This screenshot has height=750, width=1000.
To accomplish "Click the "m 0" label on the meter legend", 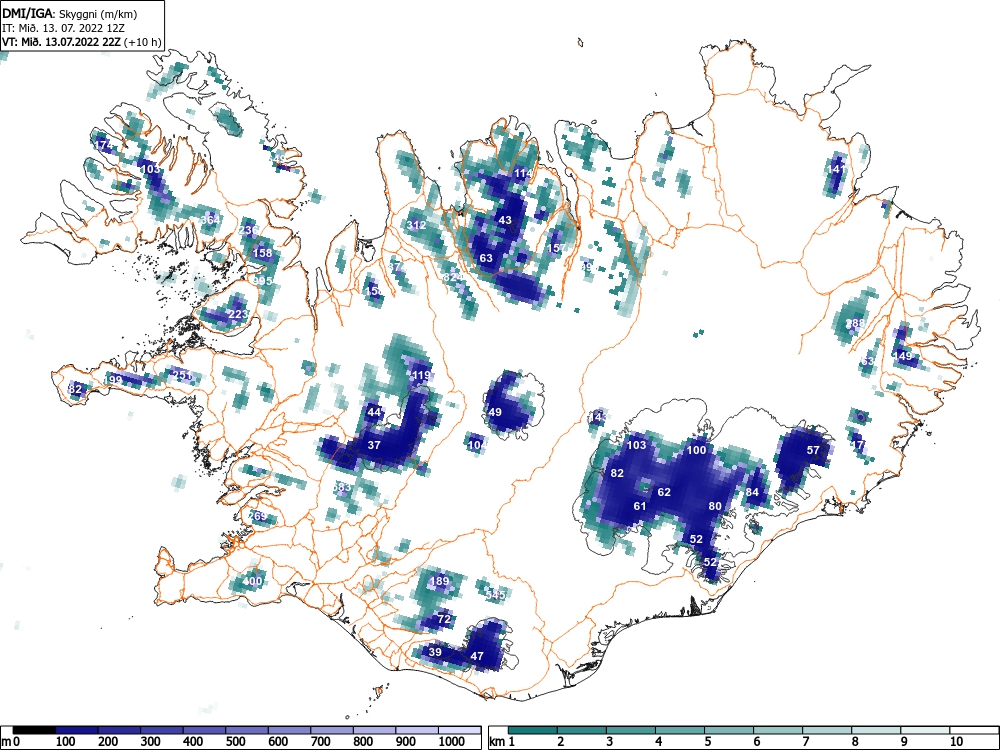I will point(11,742).
